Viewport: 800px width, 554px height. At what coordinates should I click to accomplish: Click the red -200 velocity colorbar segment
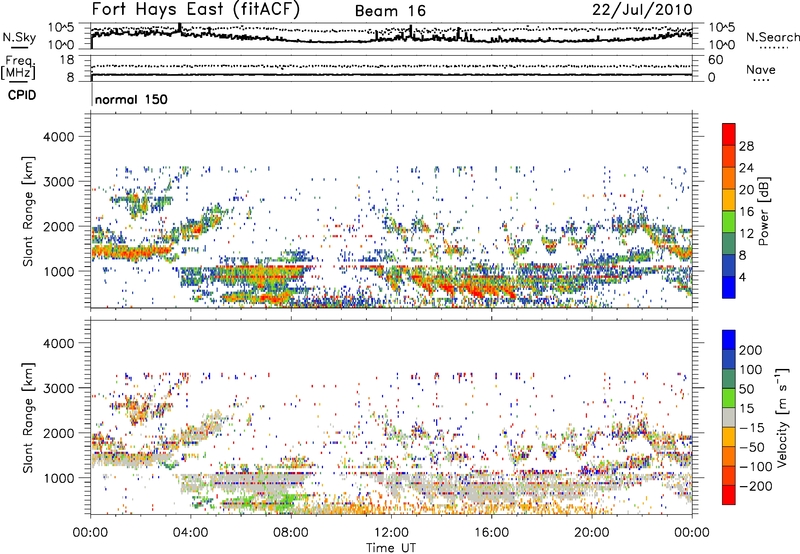[729, 495]
